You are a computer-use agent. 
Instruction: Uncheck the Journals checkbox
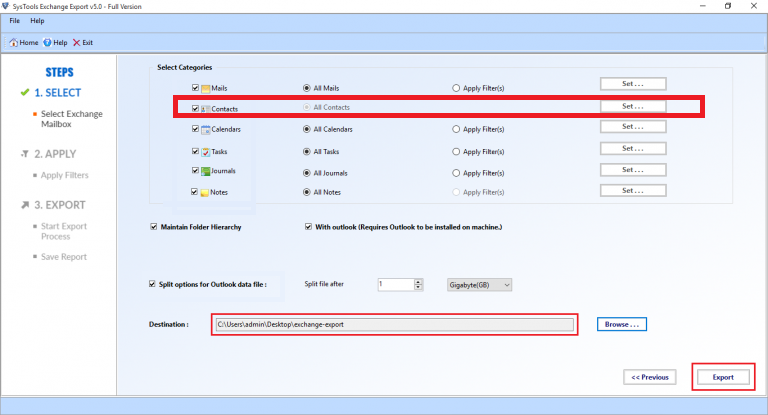tap(195, 171)
